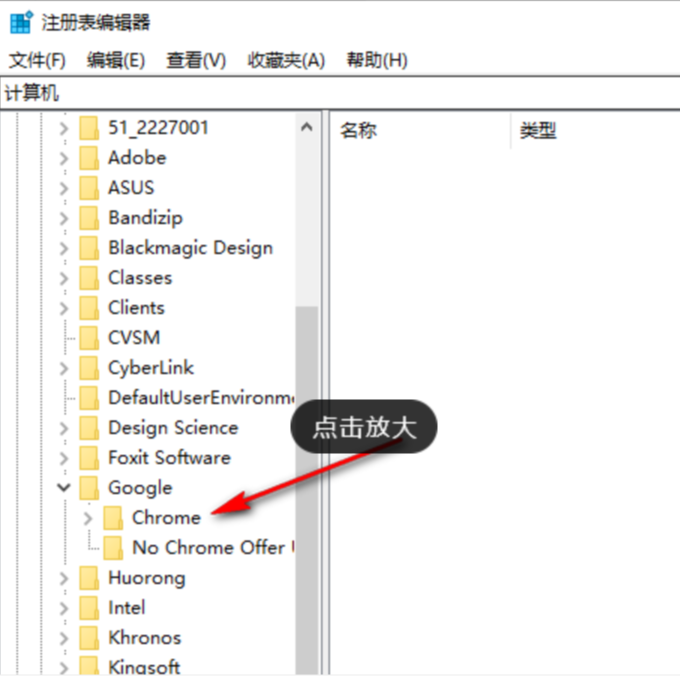
Task: Expand the 51_2227001 key
Action: (x=64, y=128)
